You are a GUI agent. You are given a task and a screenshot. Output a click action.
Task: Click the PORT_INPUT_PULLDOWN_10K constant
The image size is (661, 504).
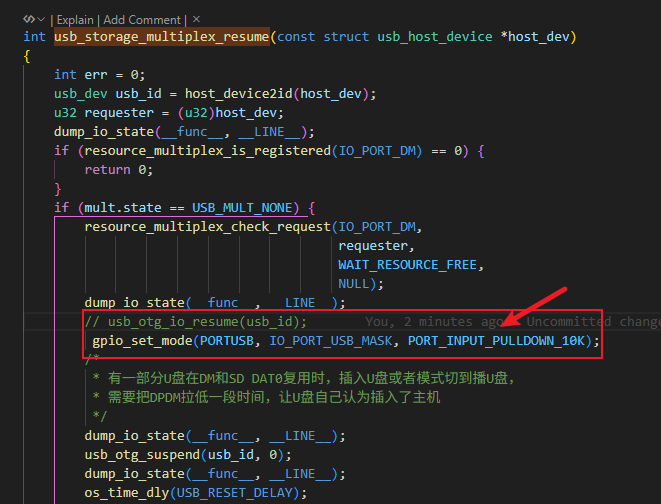click(x=497, y=340)
